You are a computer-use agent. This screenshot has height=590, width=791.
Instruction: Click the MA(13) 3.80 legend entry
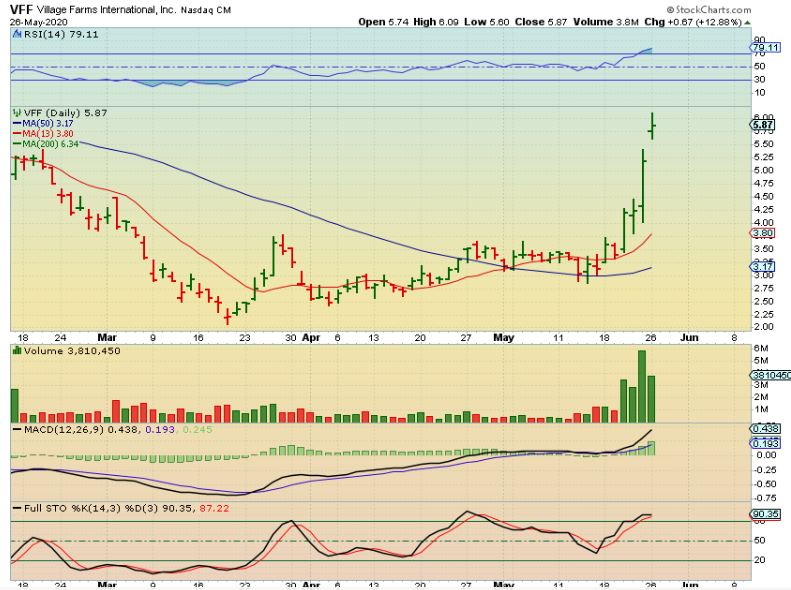point(43,134)
